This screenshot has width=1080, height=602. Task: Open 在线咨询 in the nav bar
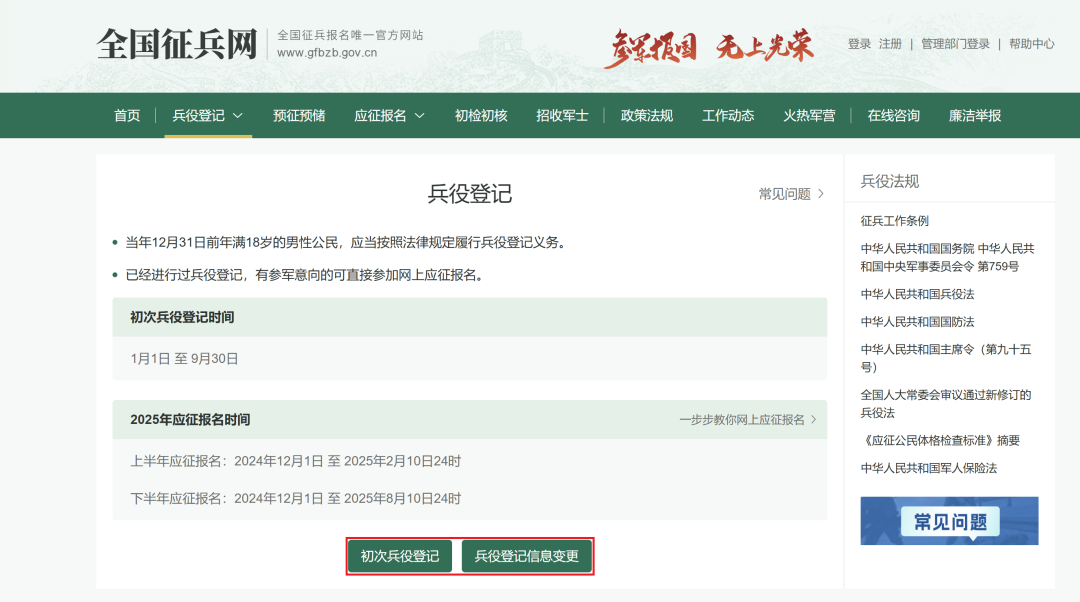point(893,116)
